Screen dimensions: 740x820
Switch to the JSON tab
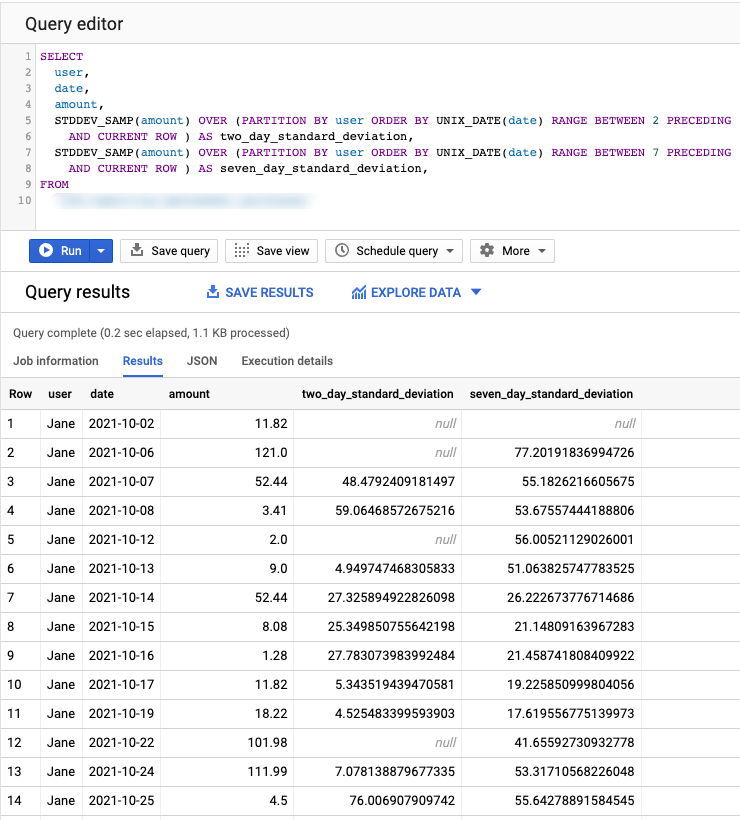point(202,361)
